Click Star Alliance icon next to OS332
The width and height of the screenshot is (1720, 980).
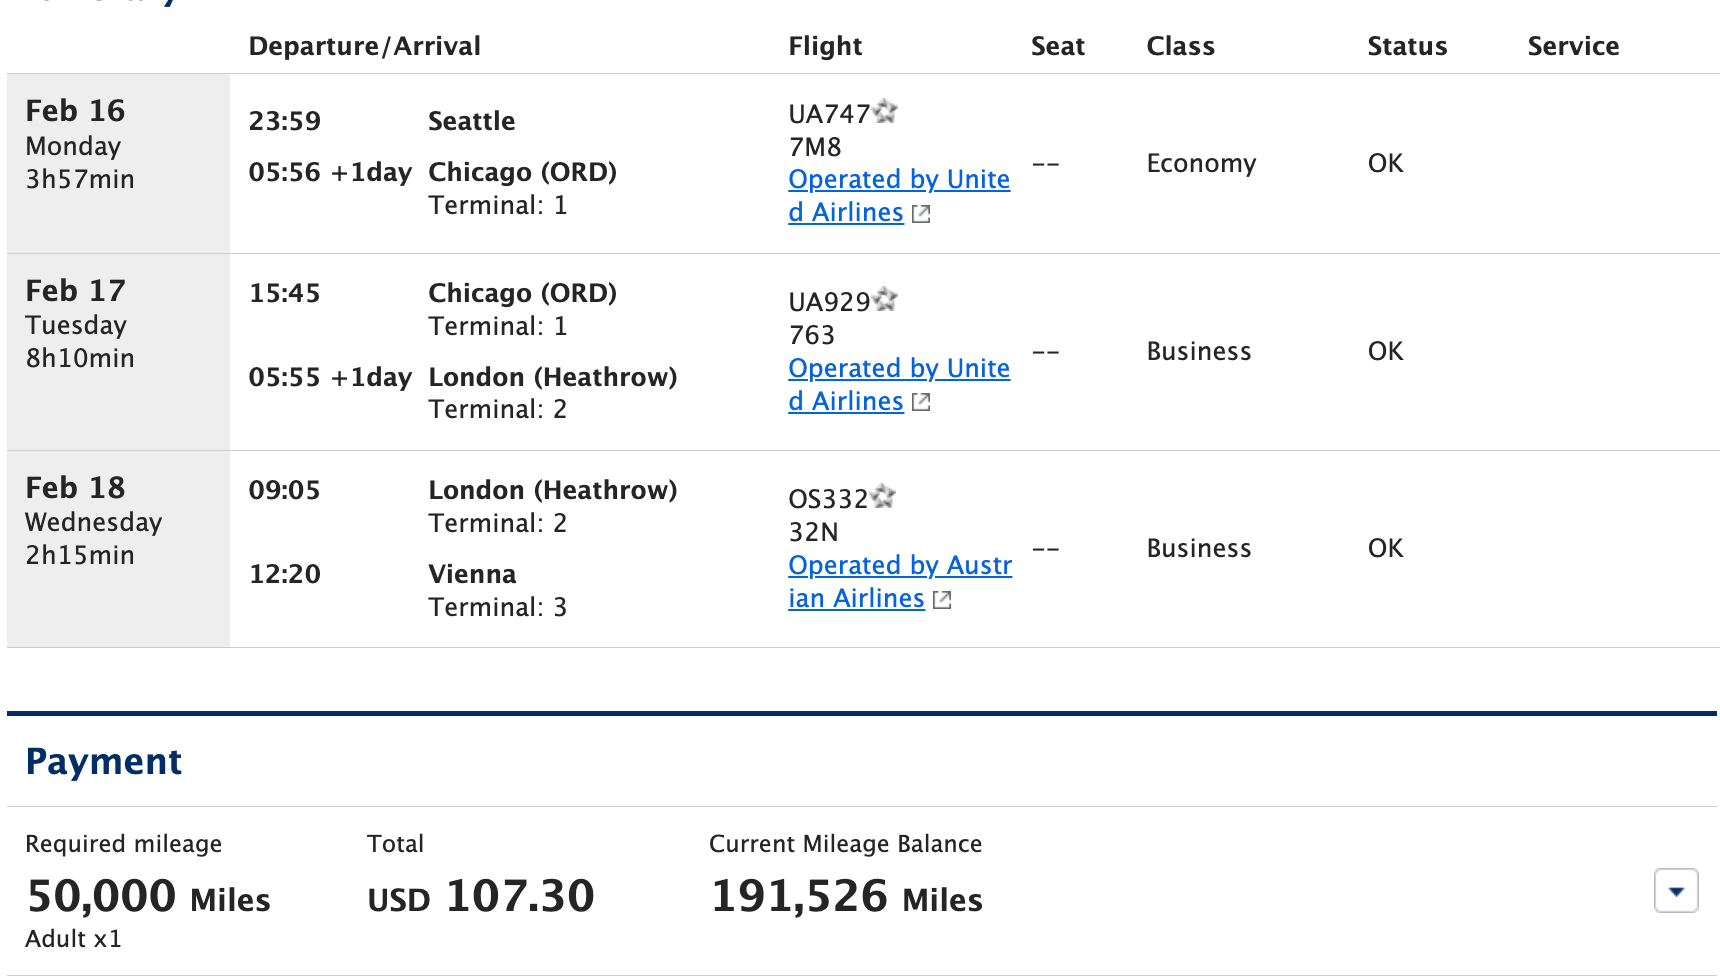click(x=884, y=497)
